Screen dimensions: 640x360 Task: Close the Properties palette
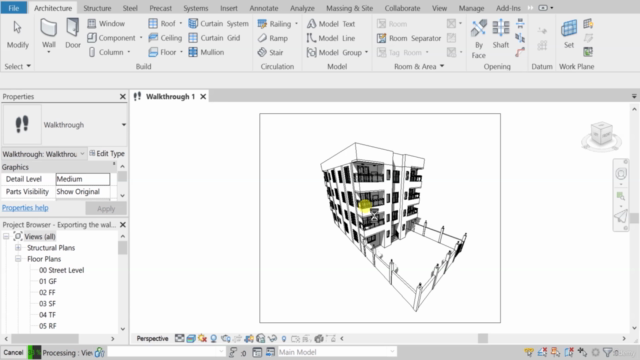coord(122,97)
